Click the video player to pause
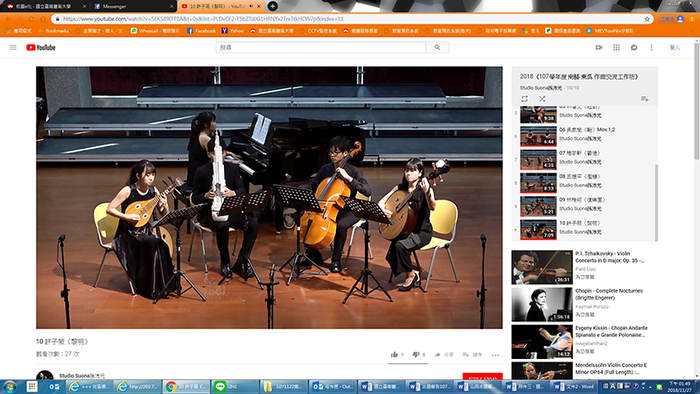This screenshot has width=700, height=394. (x=269, y=198)
